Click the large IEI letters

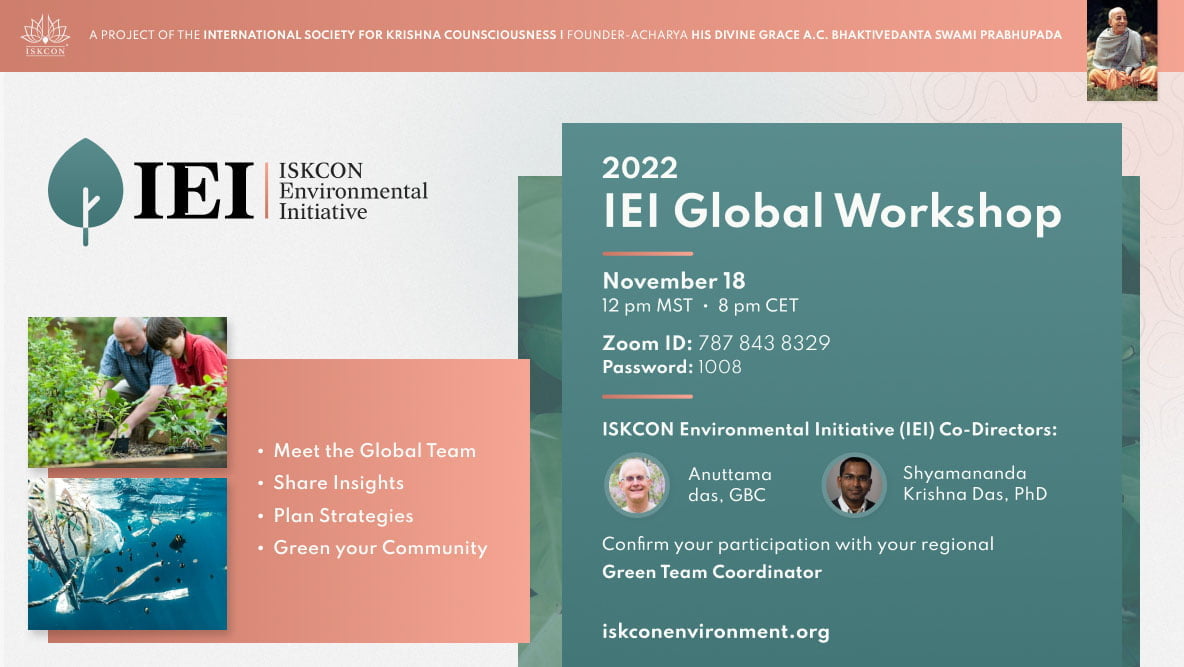pyautogui.click(x=194, y=191)
